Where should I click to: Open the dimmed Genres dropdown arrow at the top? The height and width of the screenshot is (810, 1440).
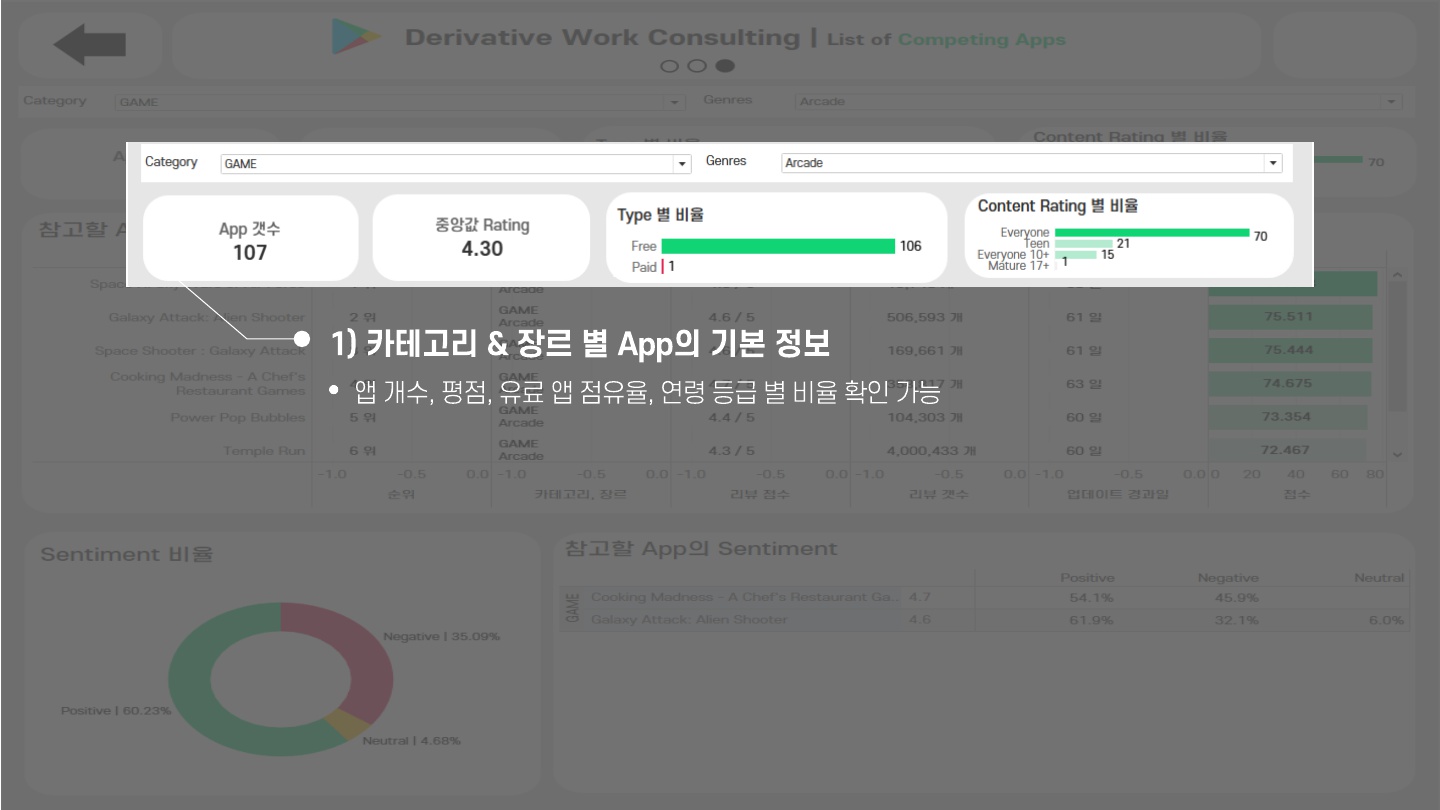(x=1392, y=101)
